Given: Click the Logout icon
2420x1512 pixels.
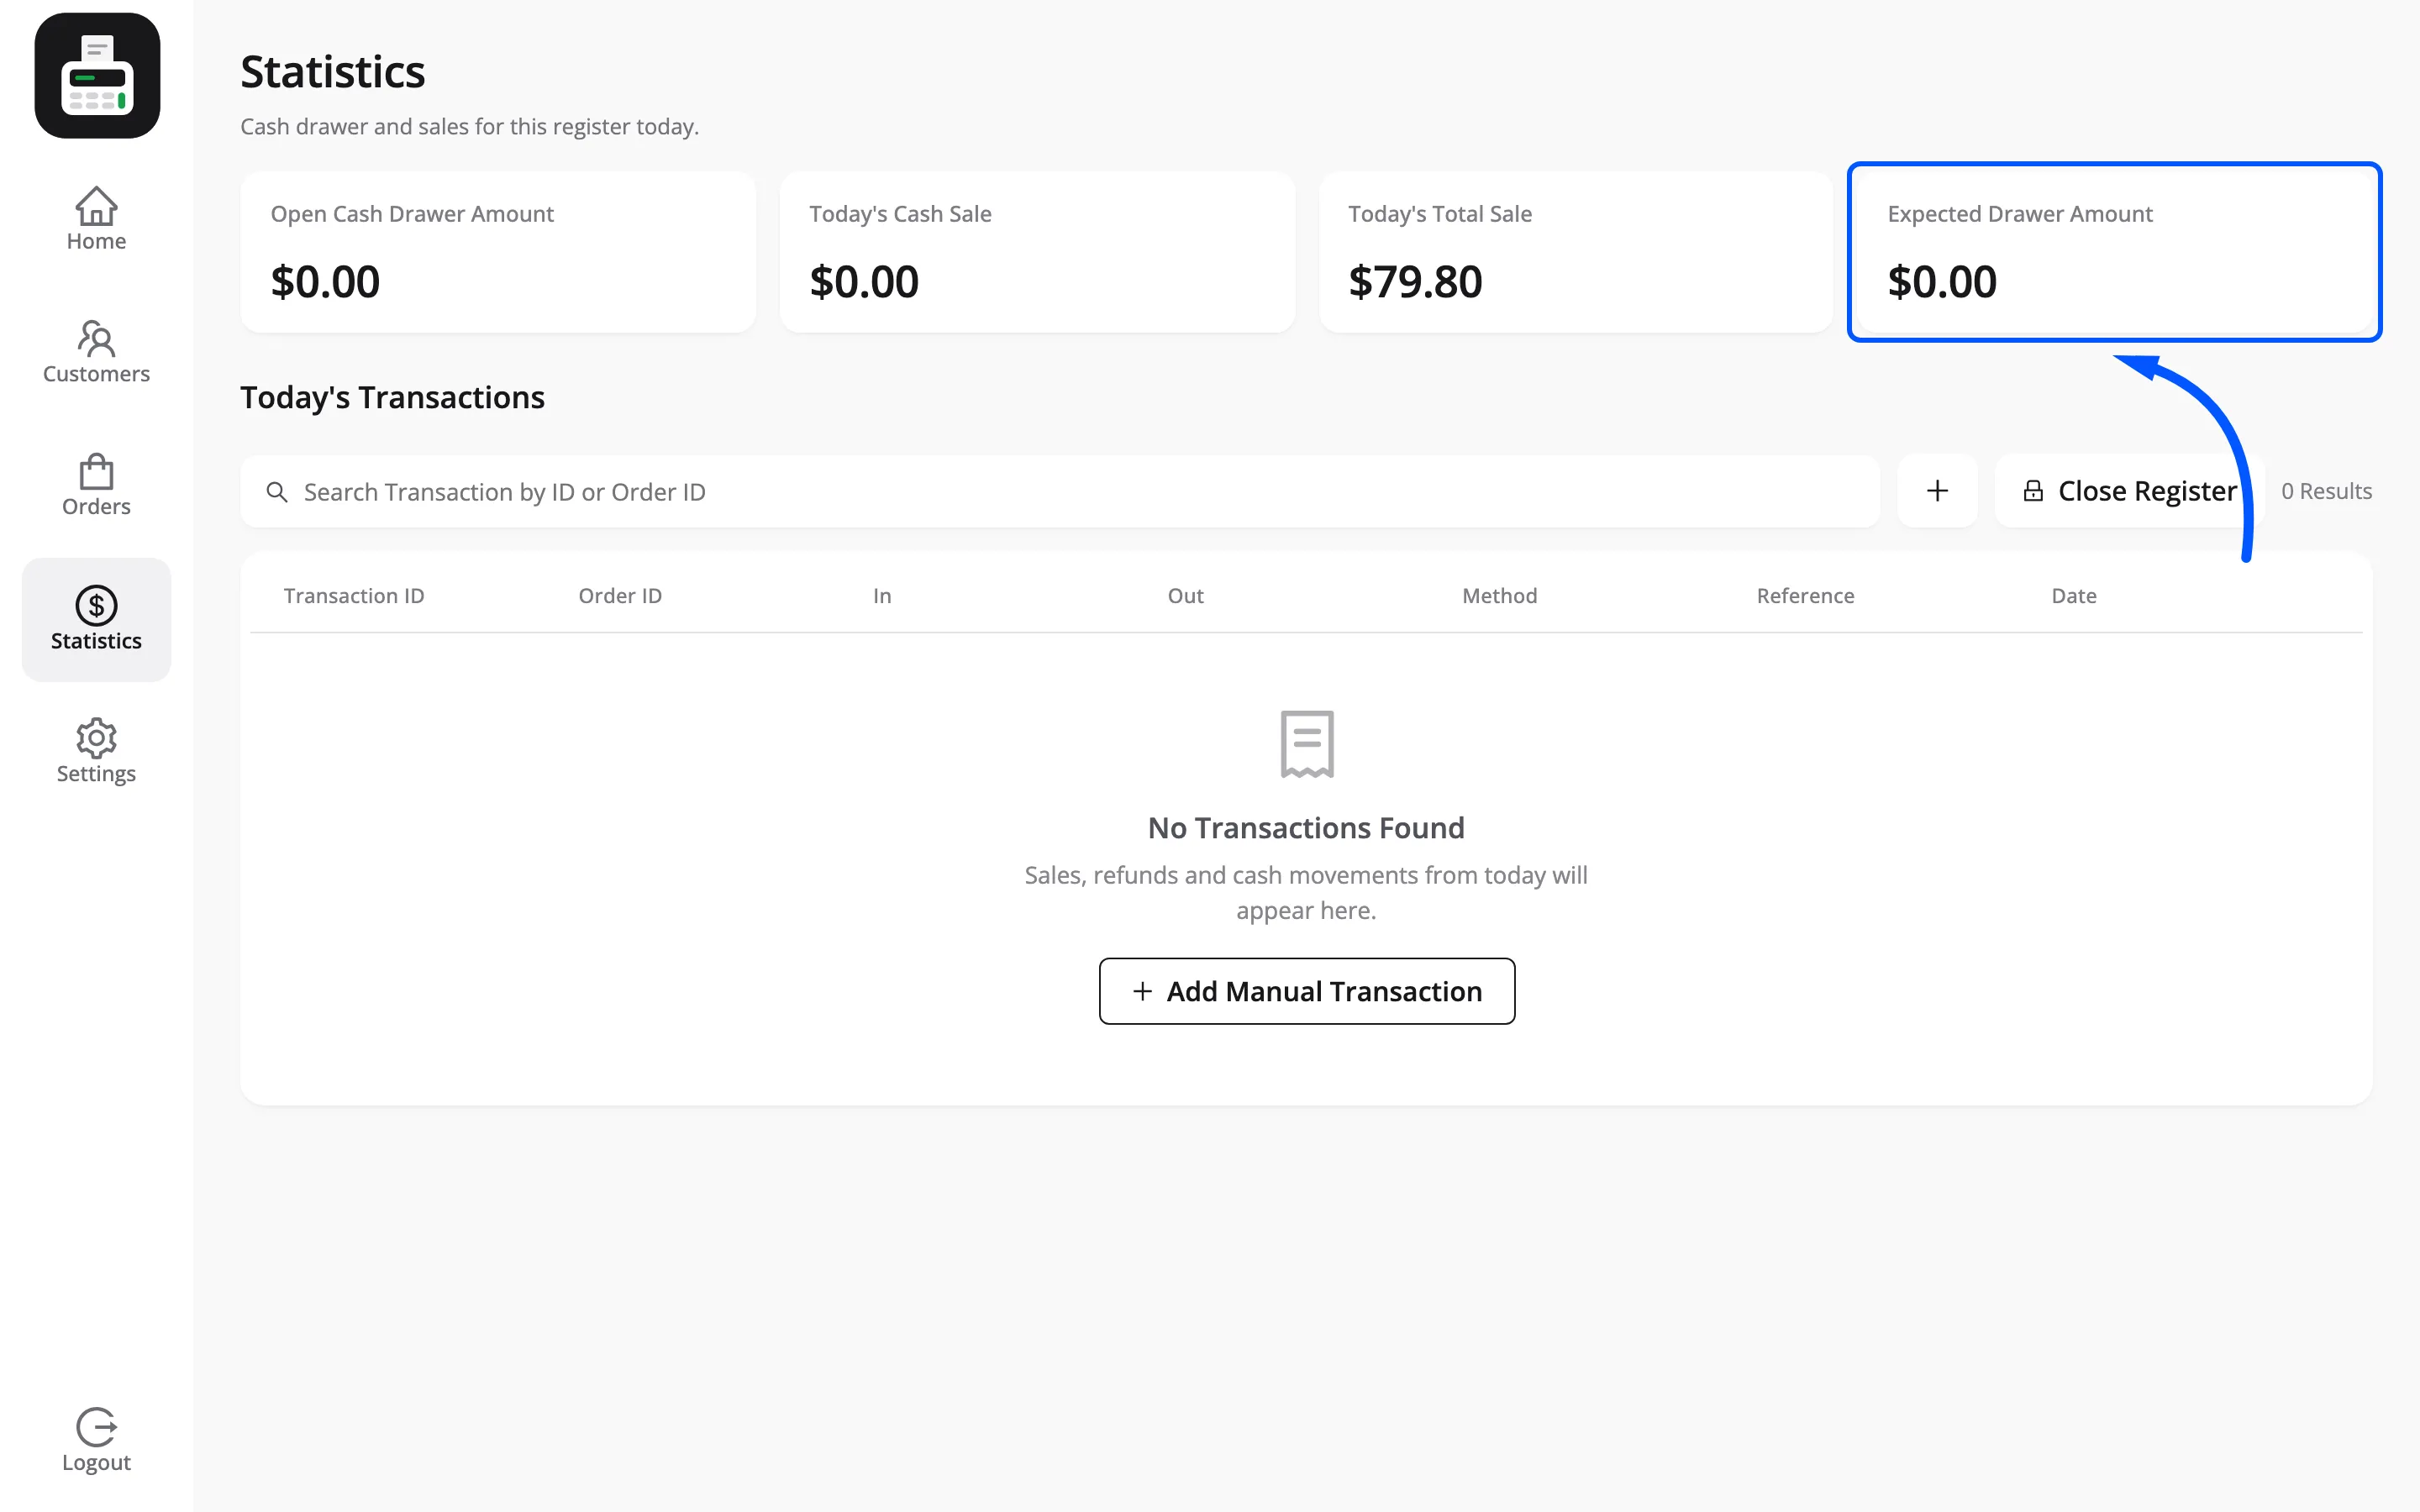Looking at the screenshot, I should tap(96, 1427).
